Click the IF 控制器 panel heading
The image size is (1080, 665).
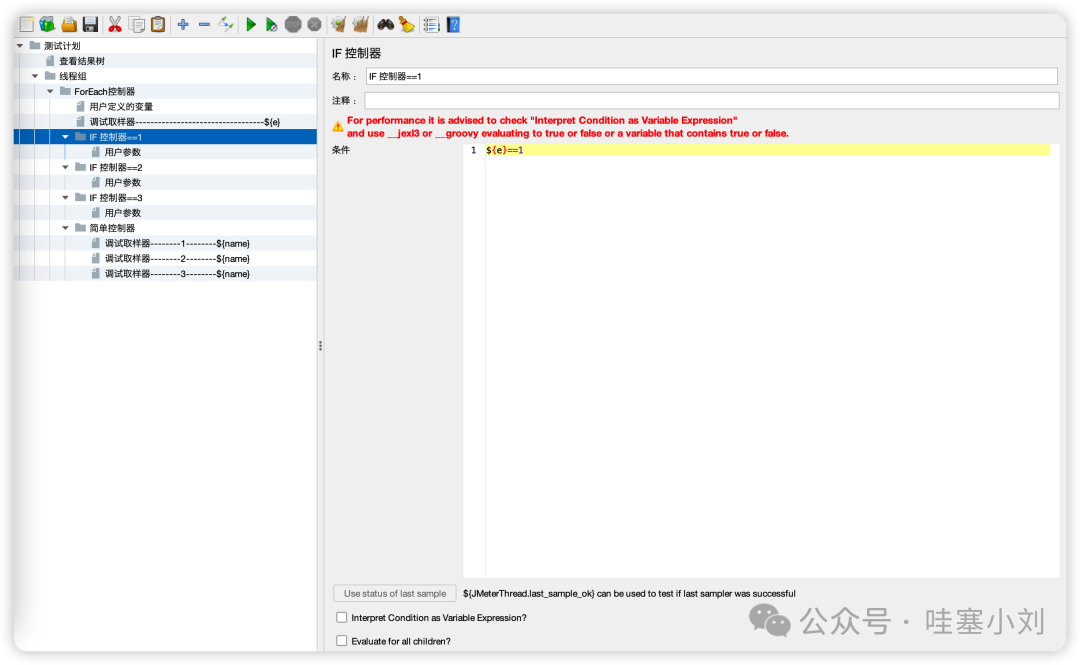[x=356, y=53]
